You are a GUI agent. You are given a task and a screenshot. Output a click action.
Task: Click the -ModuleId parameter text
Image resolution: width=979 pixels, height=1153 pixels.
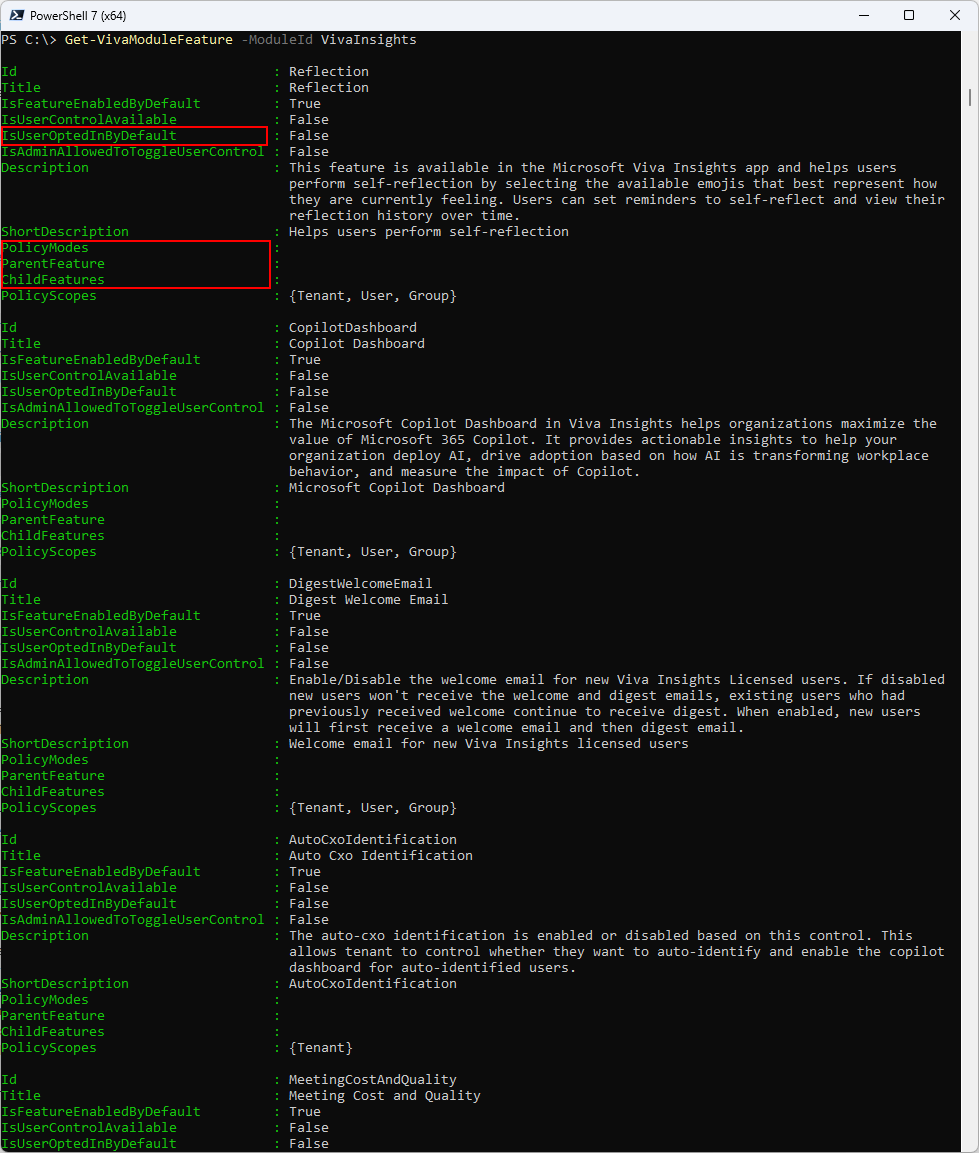[277, 40]
